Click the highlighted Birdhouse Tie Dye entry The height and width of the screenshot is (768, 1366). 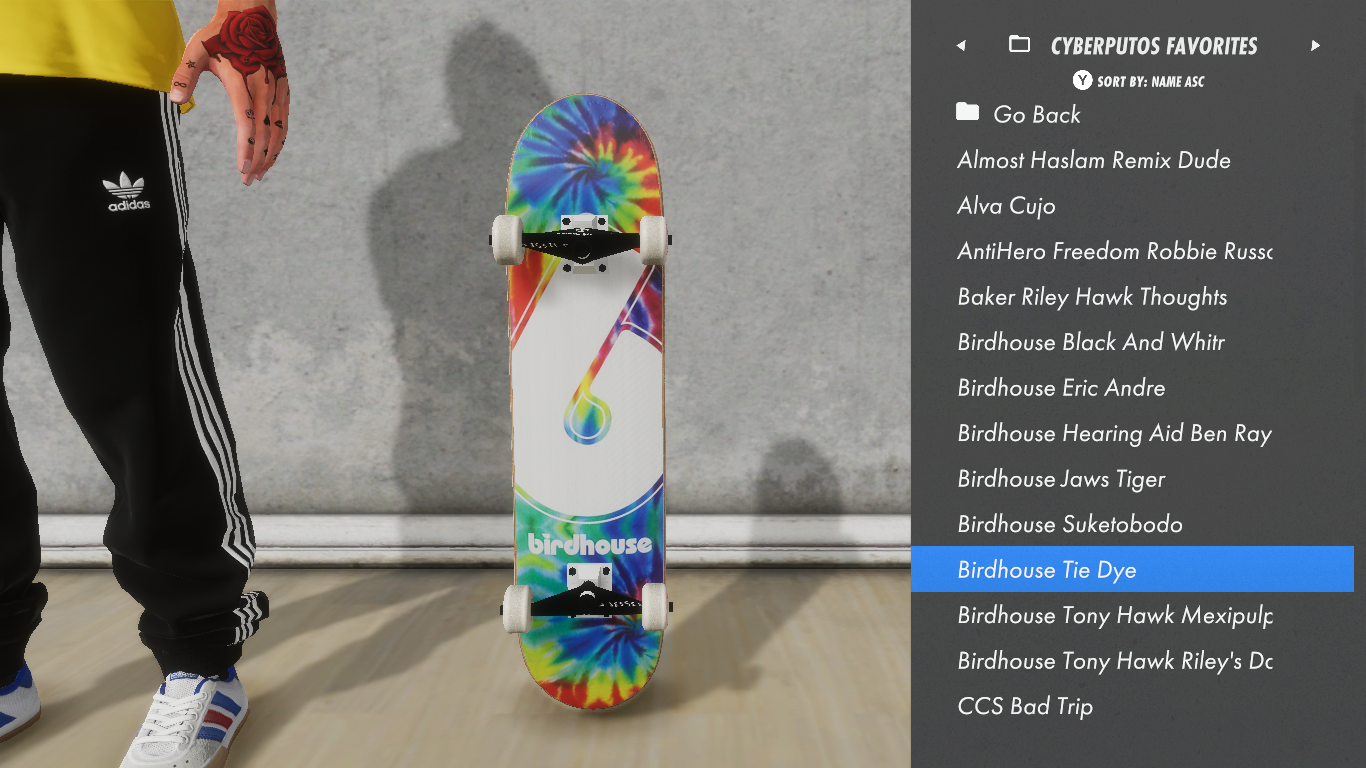1132,570
